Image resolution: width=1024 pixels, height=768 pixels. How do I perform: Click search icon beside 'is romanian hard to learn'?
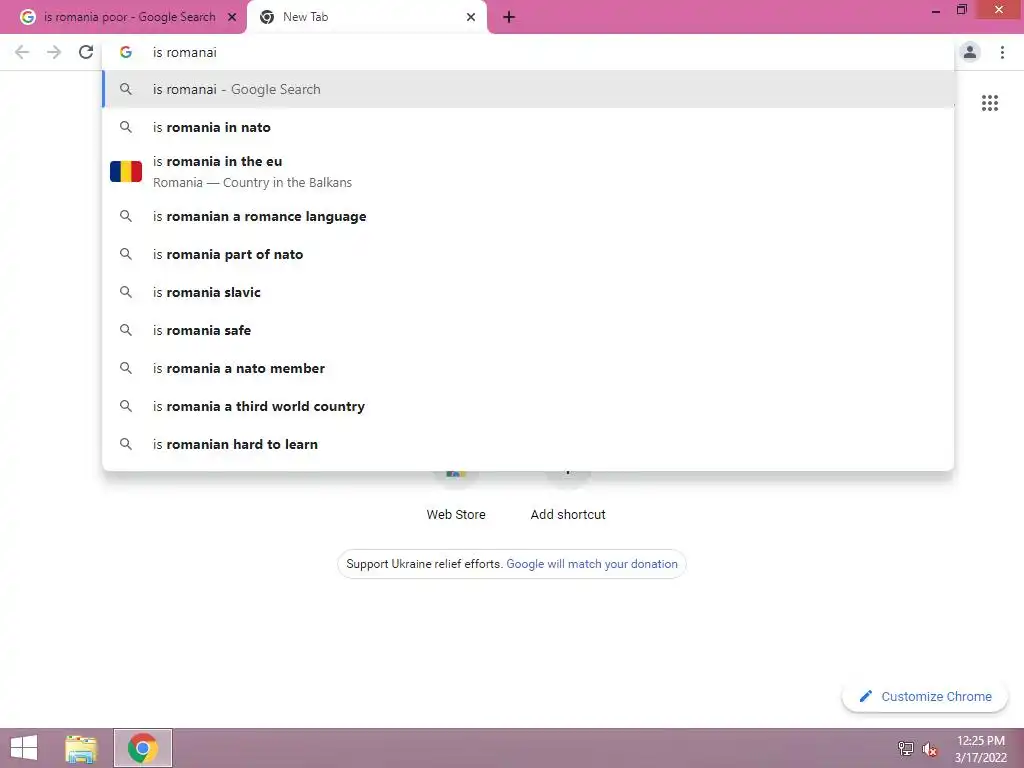(126, 444)
